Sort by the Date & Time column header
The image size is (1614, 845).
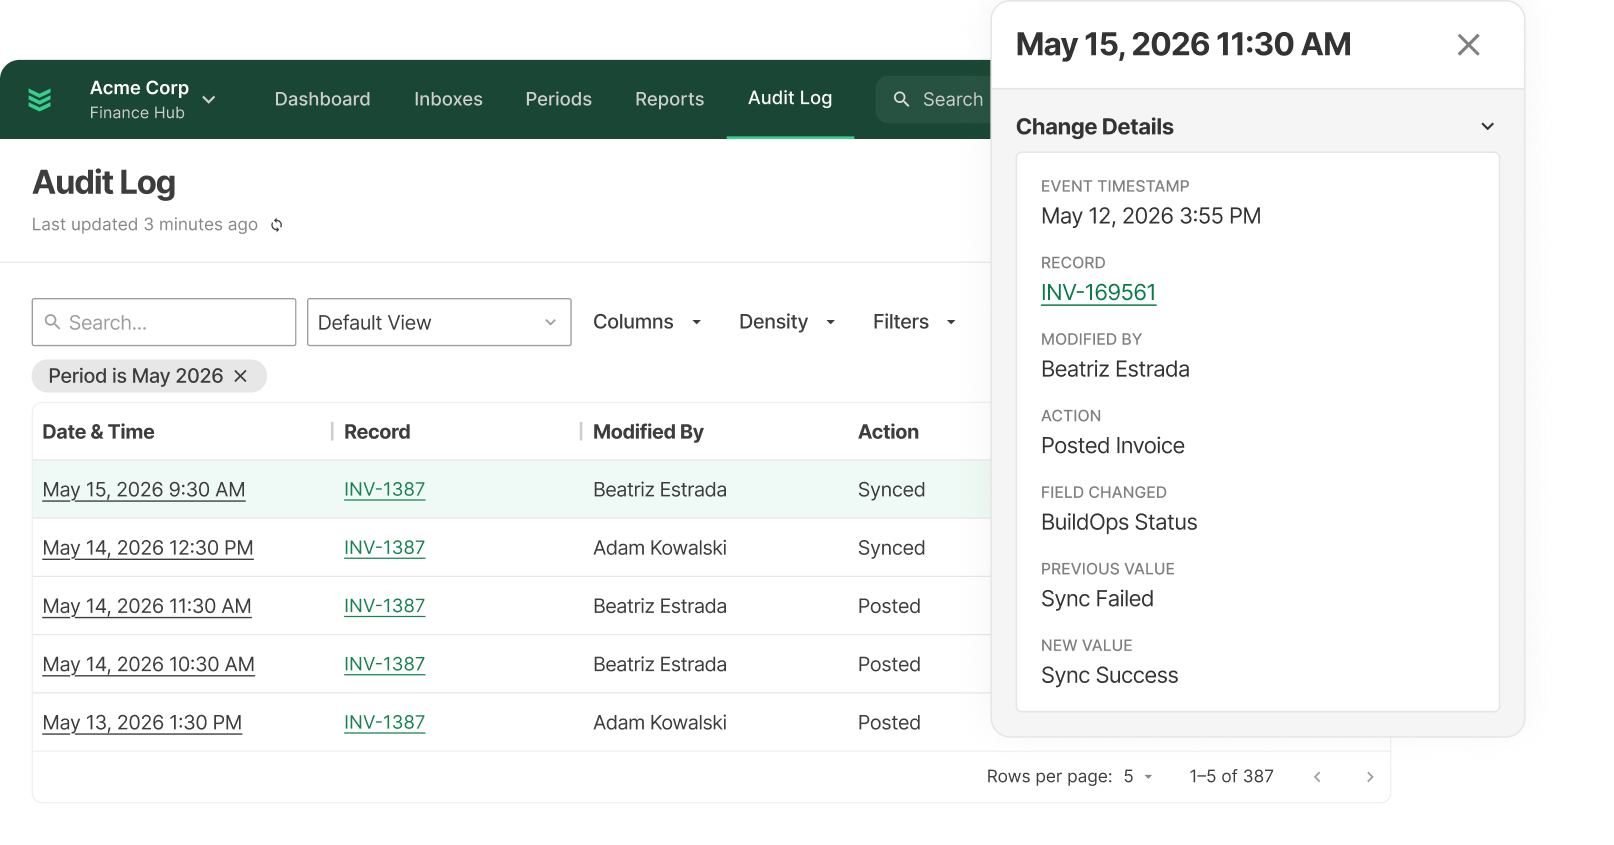coord(98,432)
